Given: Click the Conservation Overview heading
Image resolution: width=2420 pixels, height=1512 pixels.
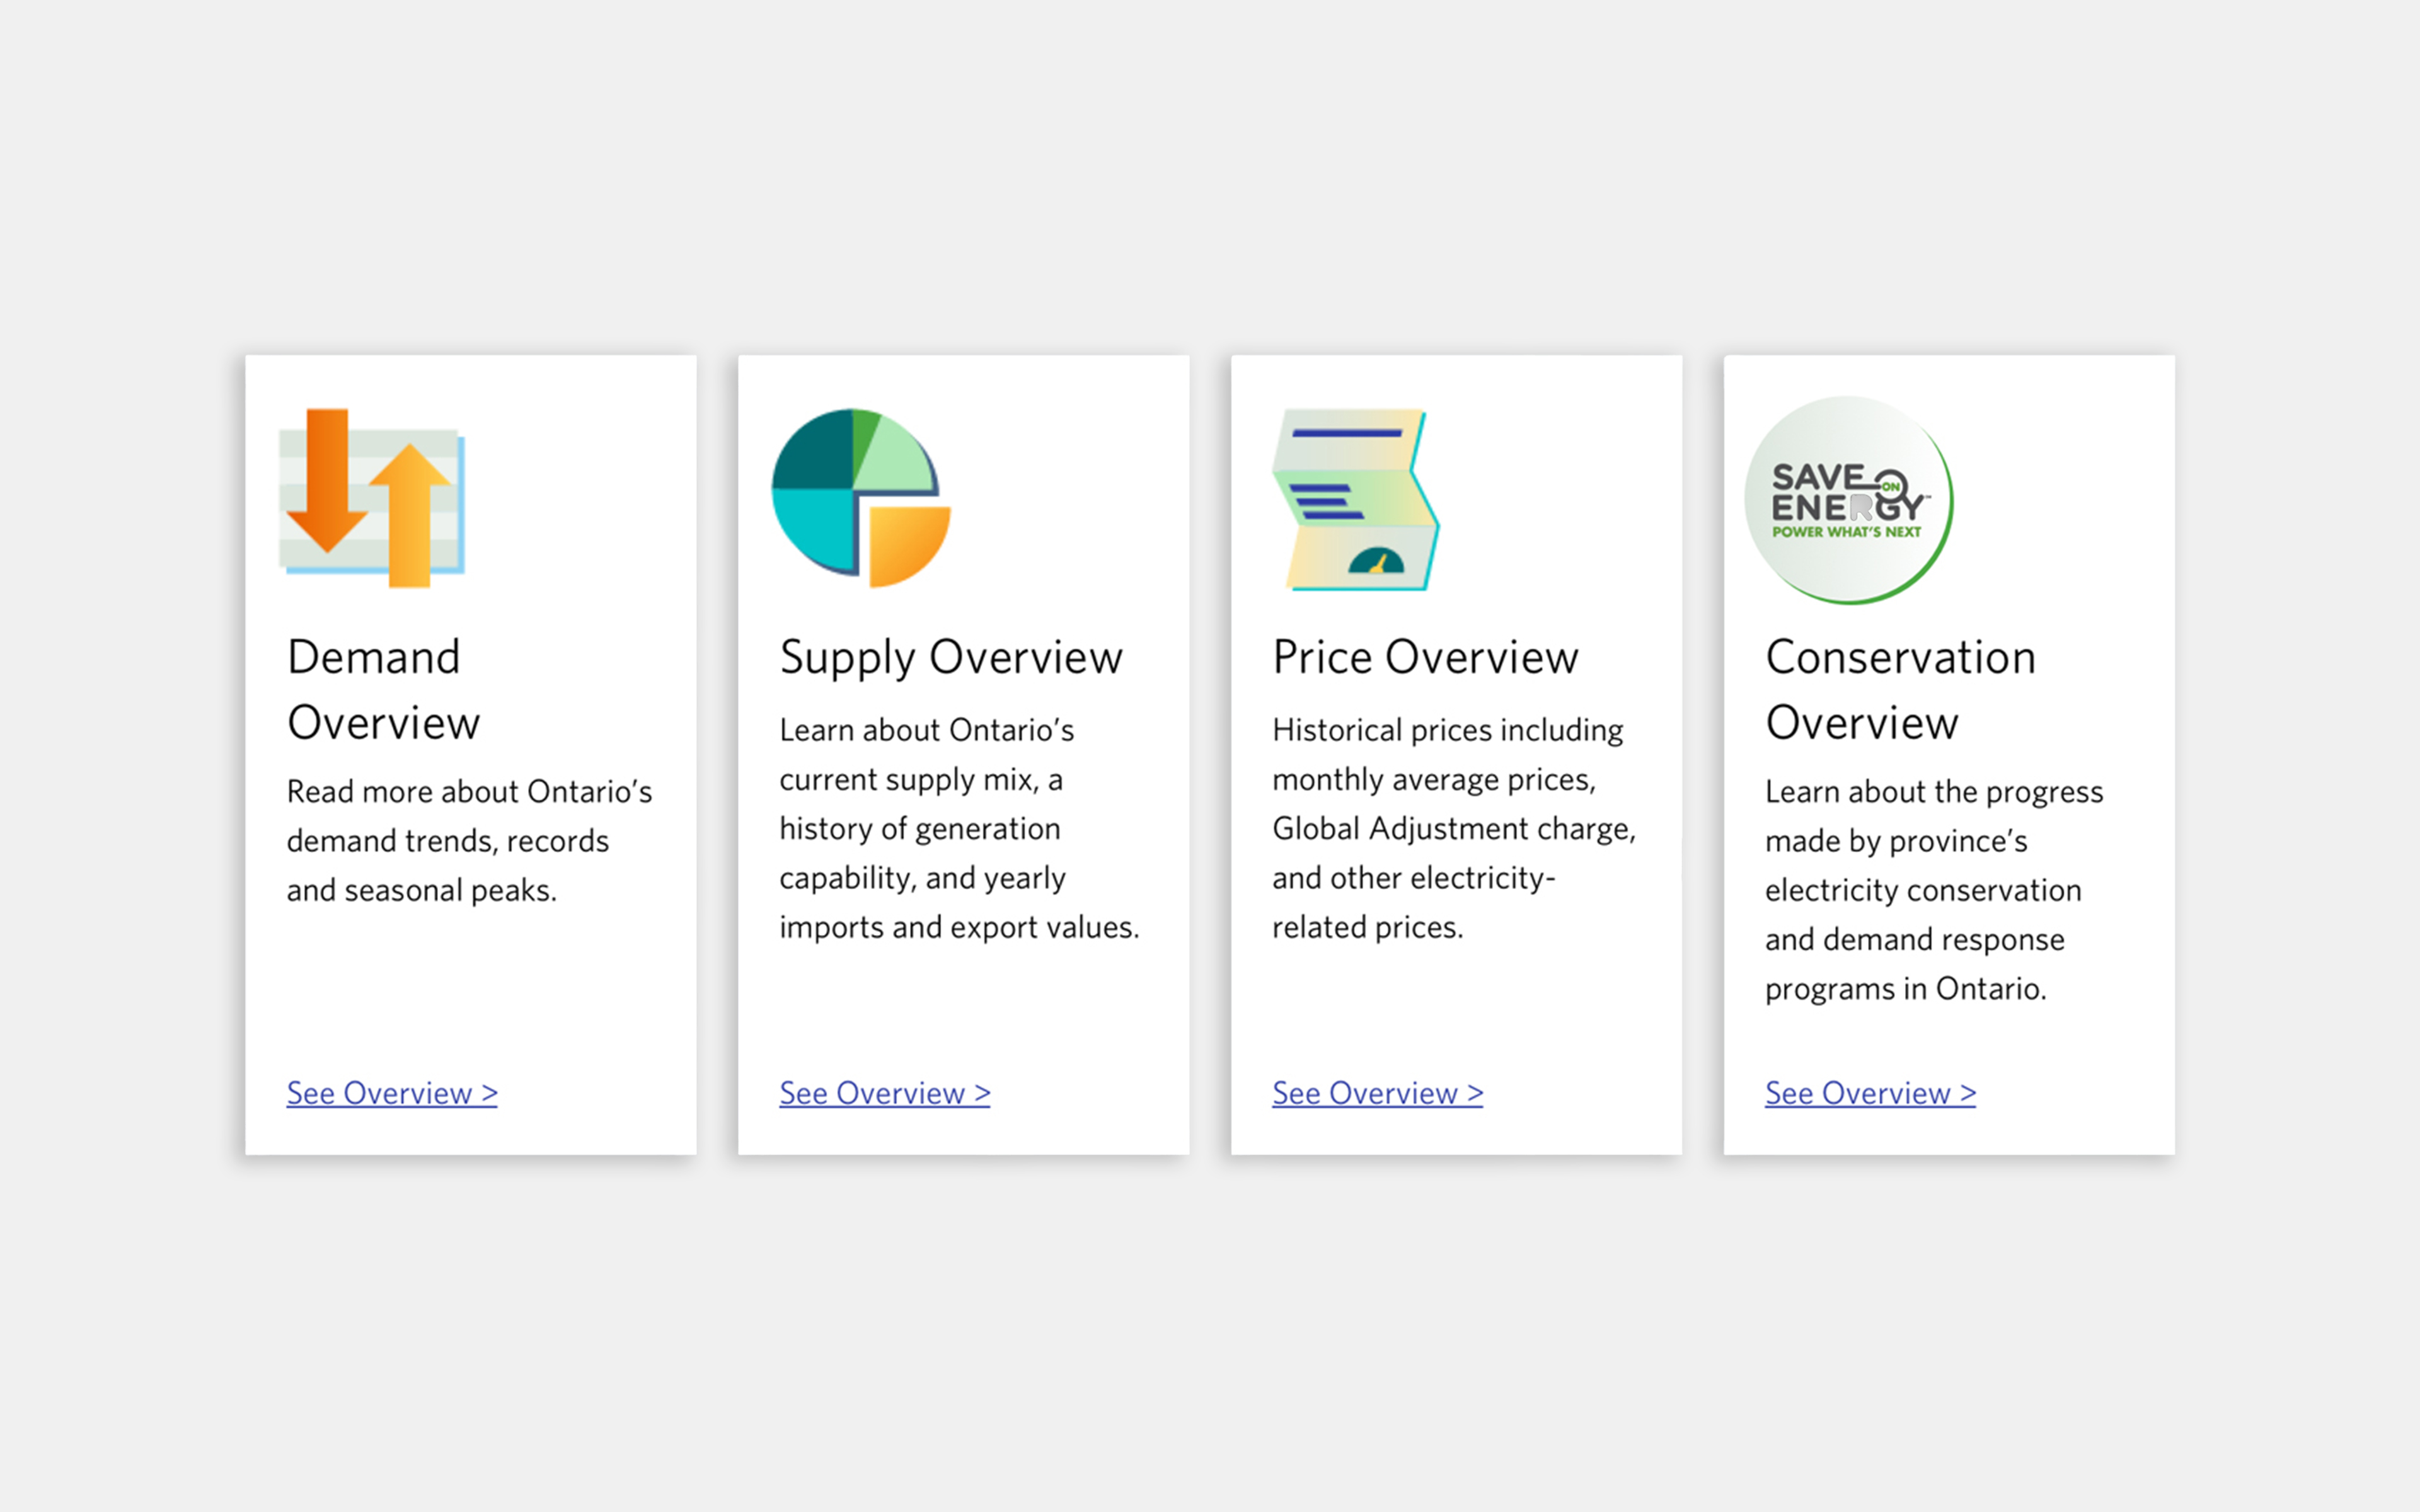Looking at the screenshot, I should (x=1900, y=690).
